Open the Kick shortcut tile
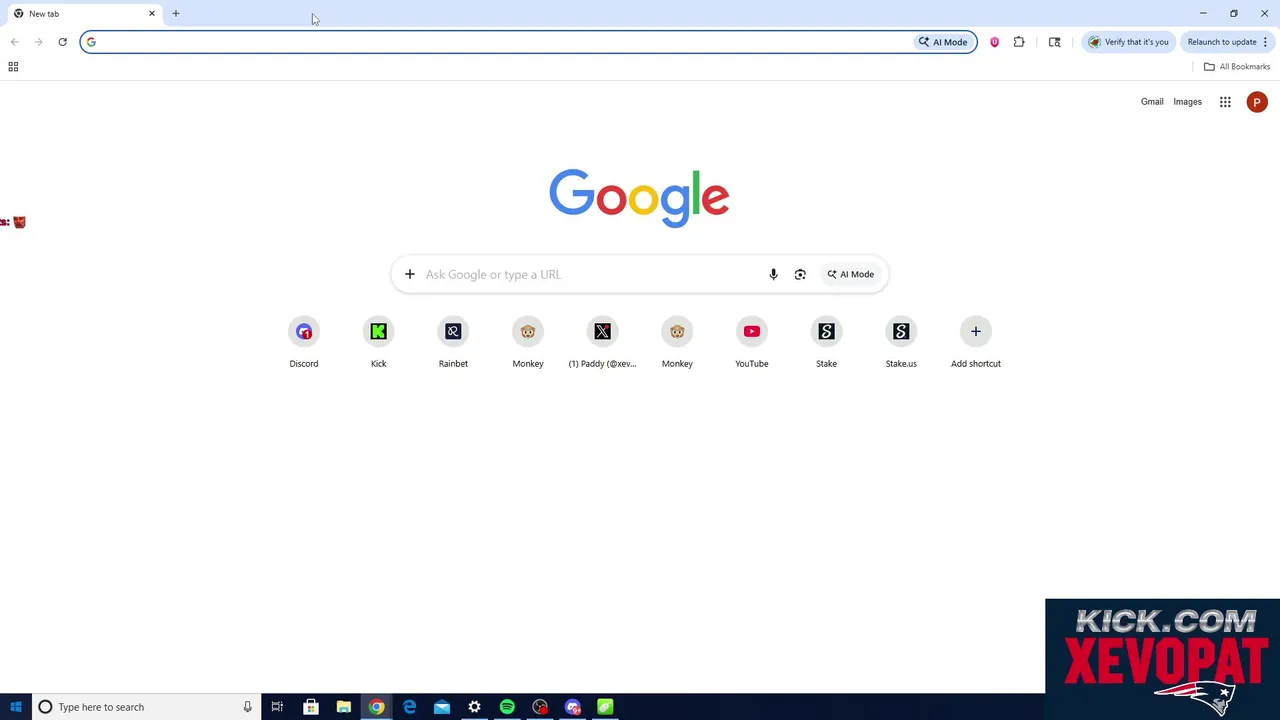This screenshot has width=1280, height=720. (x=378, y=342)
